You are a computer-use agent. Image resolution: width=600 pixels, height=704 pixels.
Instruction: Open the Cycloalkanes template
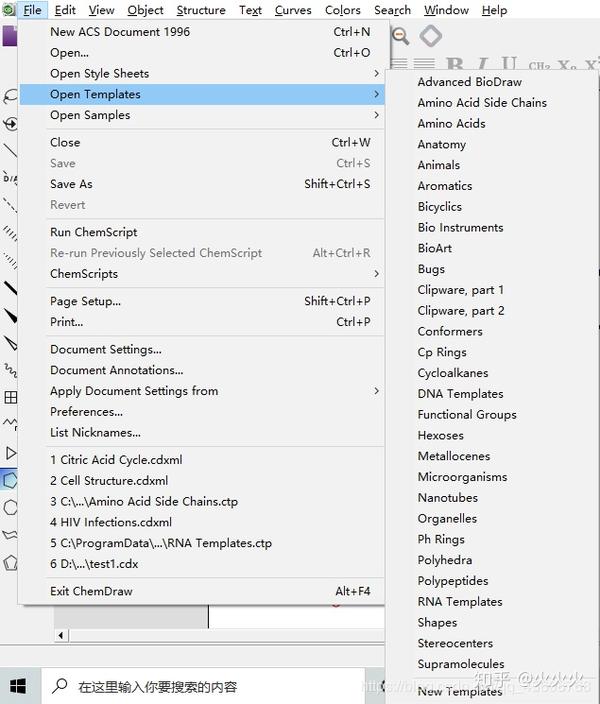coord(492,373)
